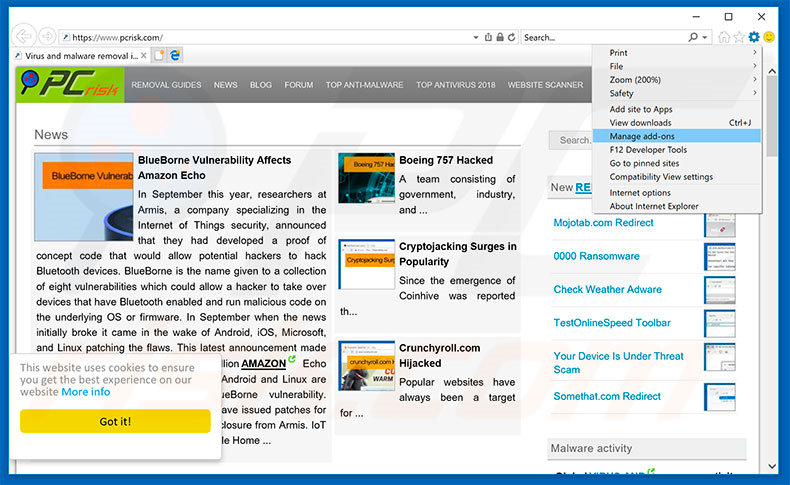Viewport: 790px width, 485px height.
Task: Open BLOG nav item
Action: pyautogui.click(x=260, y=85)
